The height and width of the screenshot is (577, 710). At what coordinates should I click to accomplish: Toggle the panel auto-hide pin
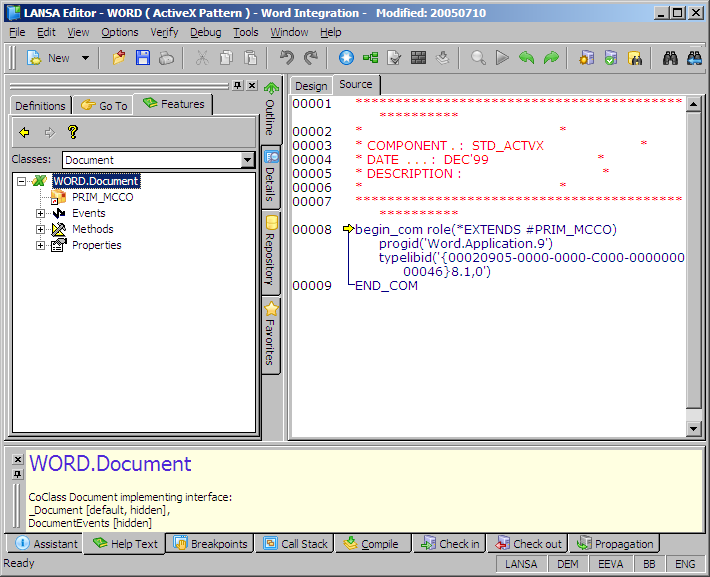[237, 86]
